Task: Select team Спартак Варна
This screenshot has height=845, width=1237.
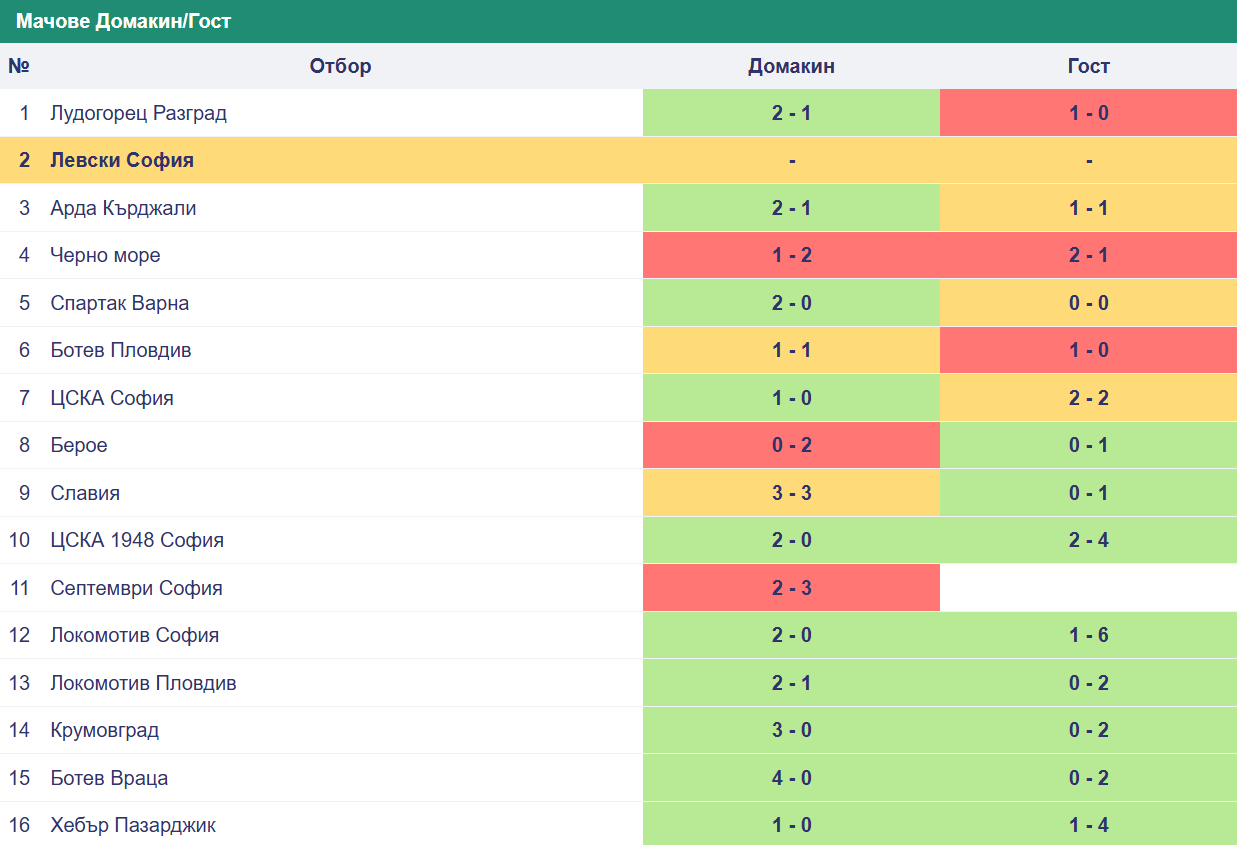Action: pos(120,303)
